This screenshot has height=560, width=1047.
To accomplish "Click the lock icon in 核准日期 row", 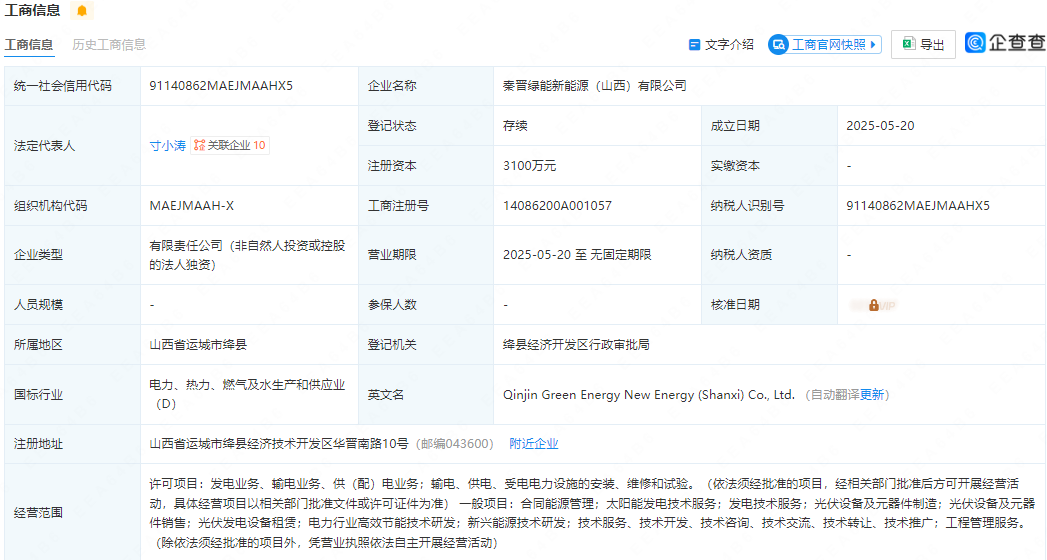I will [x=873, y=305].
